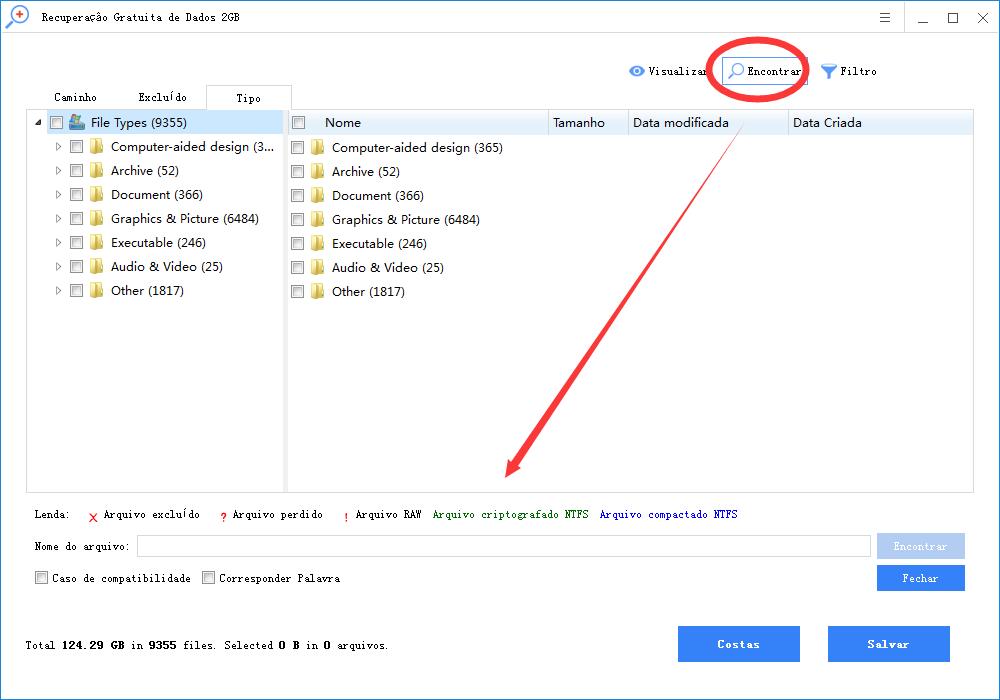Toggle the Corresponder Palavra checkbox
The image size is (1000, 700).
(209, 578)
